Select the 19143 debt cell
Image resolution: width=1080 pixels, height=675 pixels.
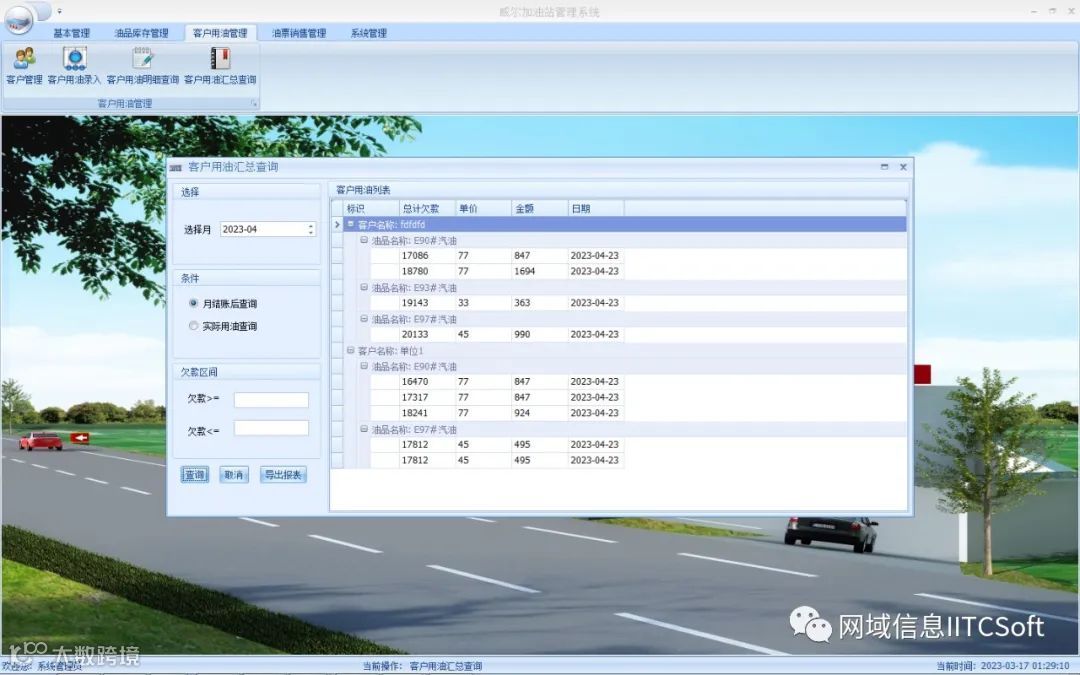[x=427, y=303]
